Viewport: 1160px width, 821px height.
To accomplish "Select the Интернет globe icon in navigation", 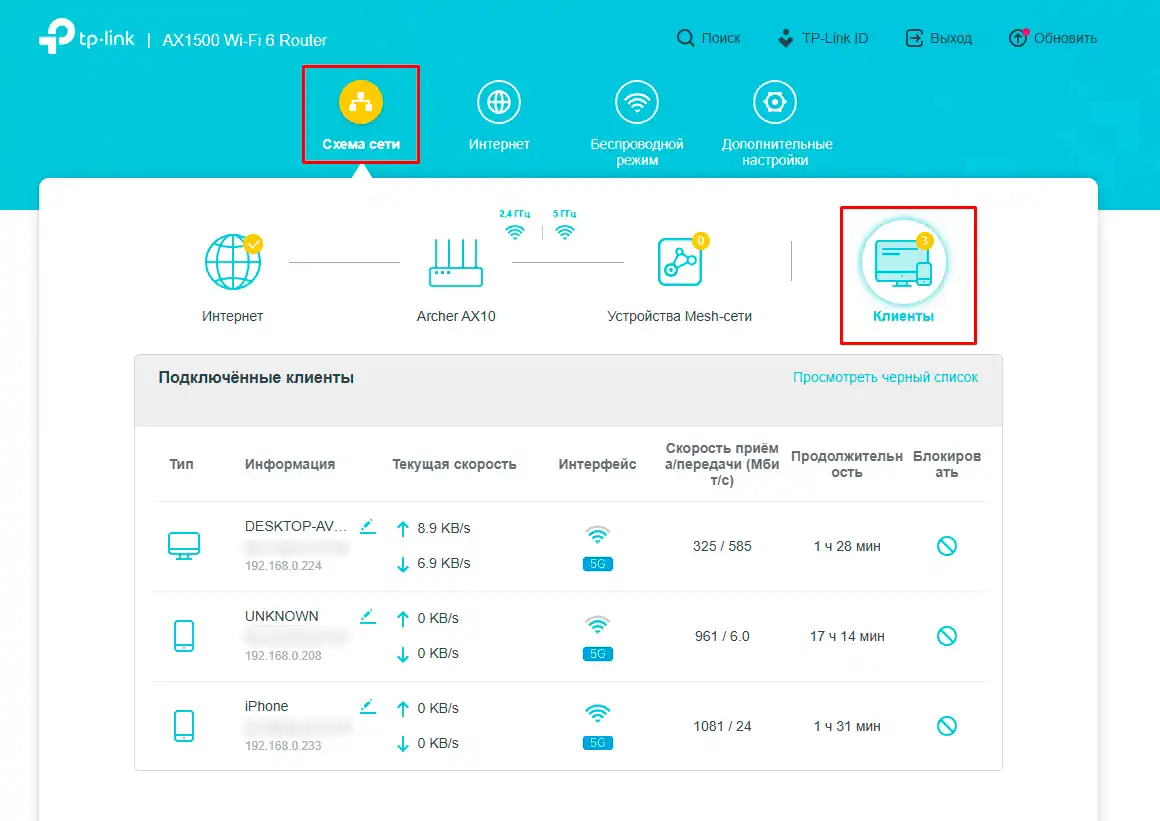I will tap(499, 101).
